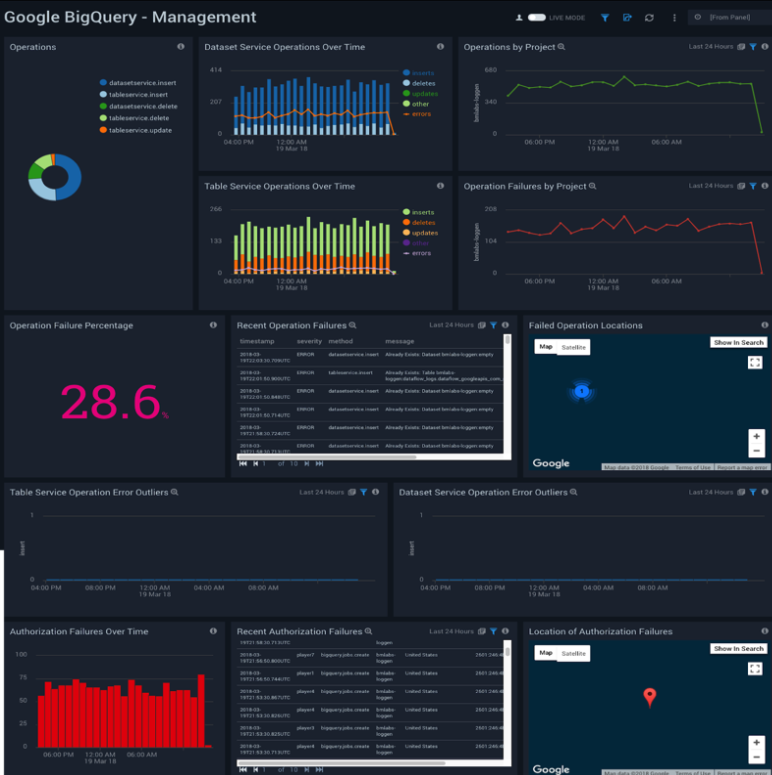Screen dimensions: 772x775
Task: Open Terms of Use link on Failed Operations map
Action: pyautogui.click(x=692, y=468)
